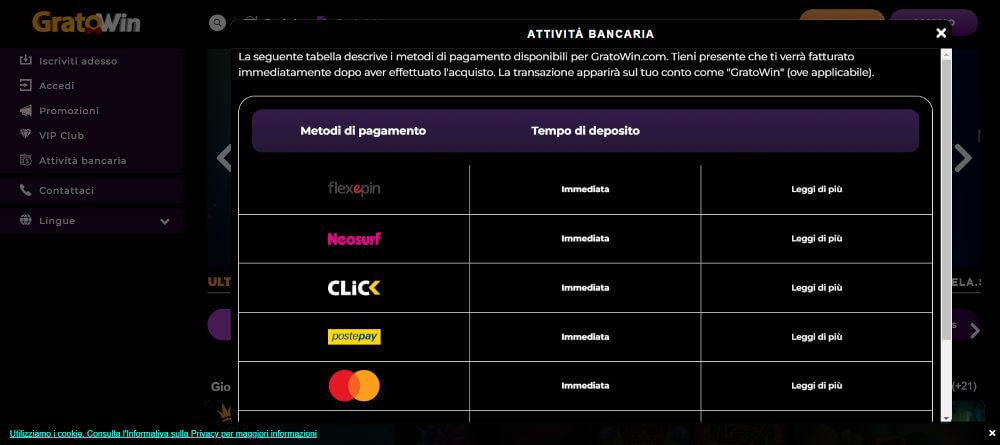
Task: Open Promozioni in the sidebar
Action: pyautogui.click(x=68, y=111)
